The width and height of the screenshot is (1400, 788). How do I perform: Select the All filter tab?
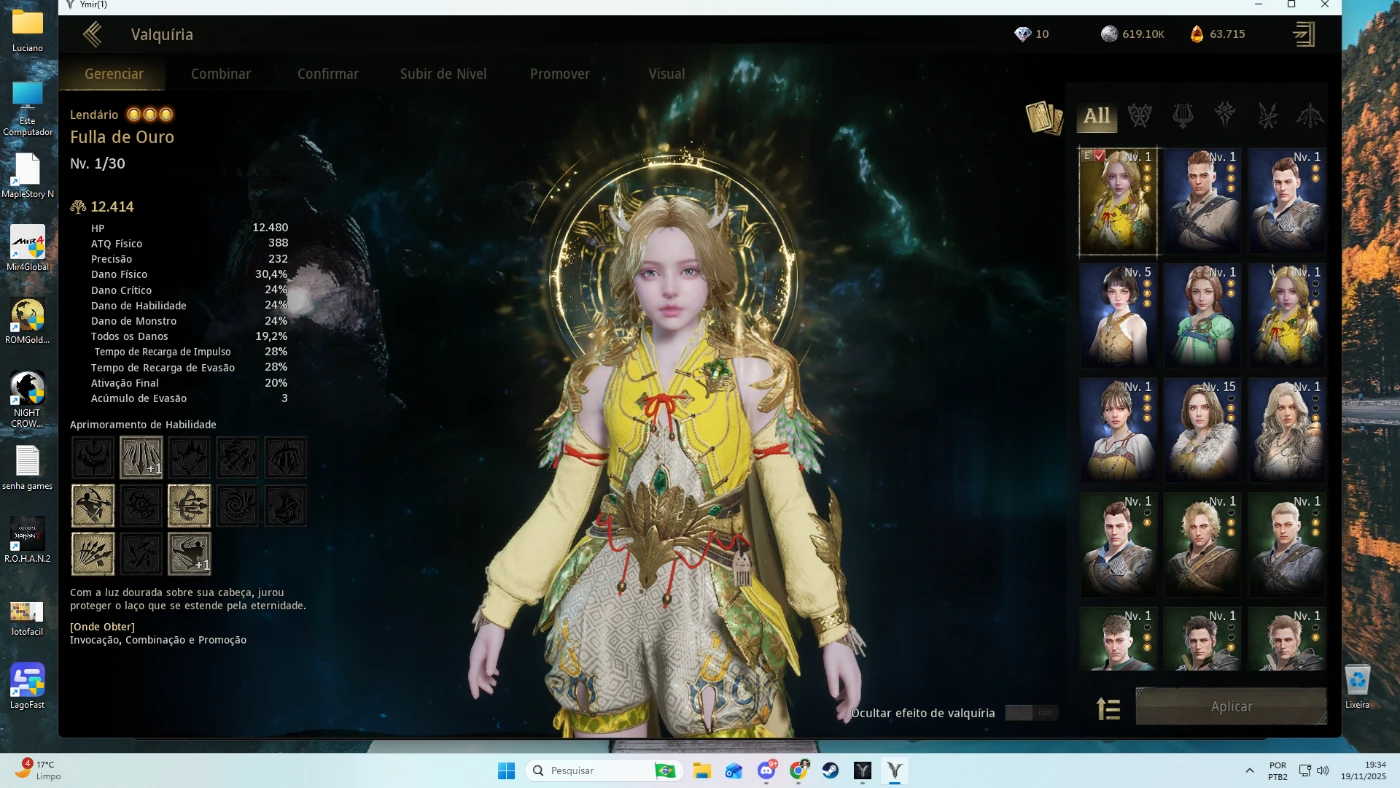click(1097, 116)
